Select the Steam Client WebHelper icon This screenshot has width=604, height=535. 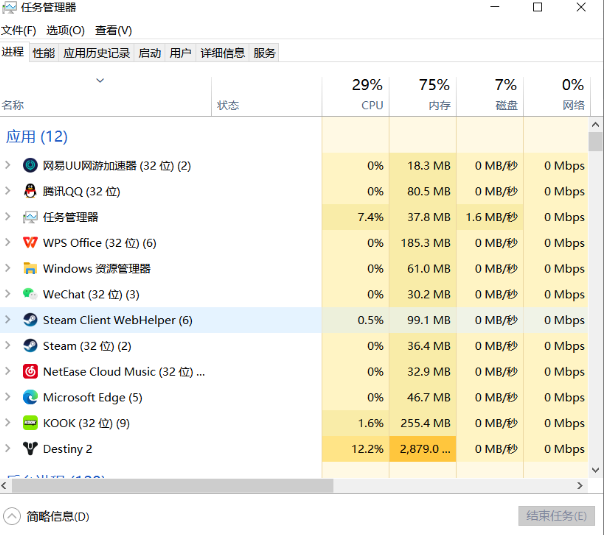click(30, 320)
